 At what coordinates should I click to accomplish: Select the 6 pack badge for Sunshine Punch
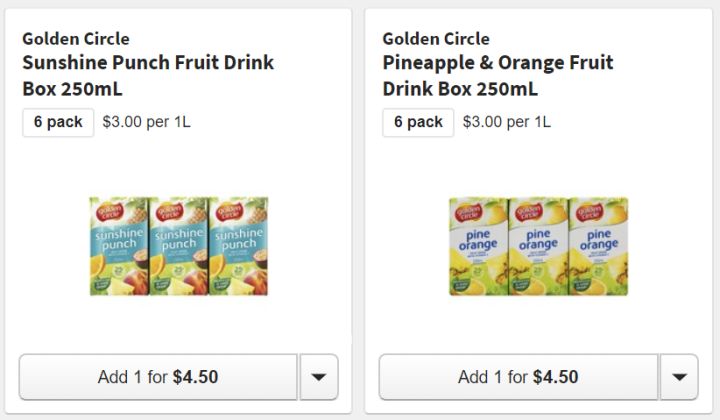tap(58, 122)
